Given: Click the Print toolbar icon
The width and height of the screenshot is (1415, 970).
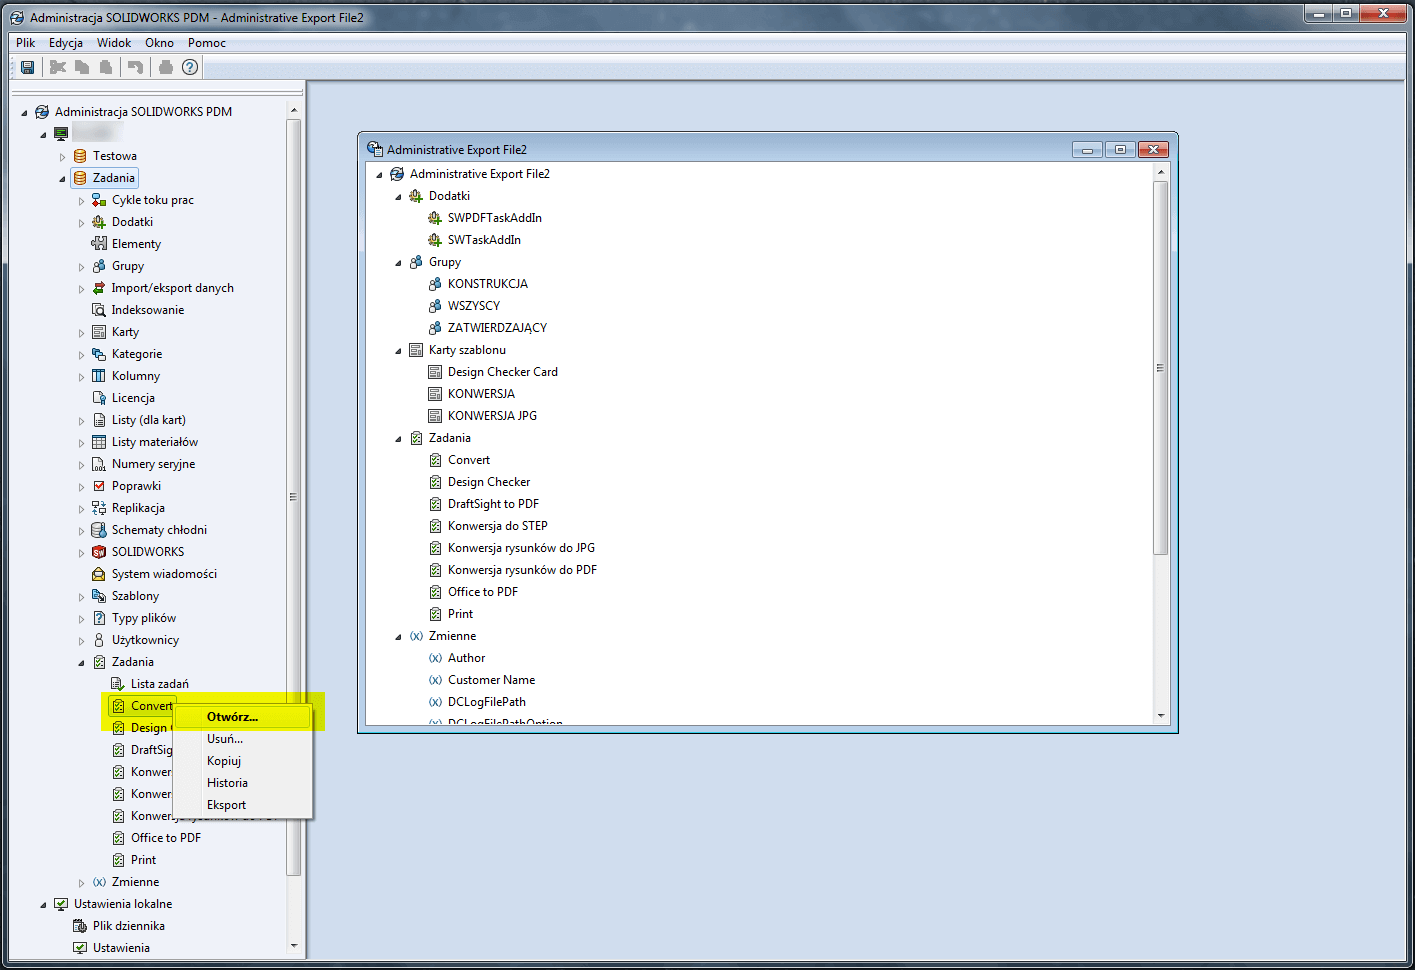Looking at the screenshot, I should pyautogui.click(x=163, y=66).
